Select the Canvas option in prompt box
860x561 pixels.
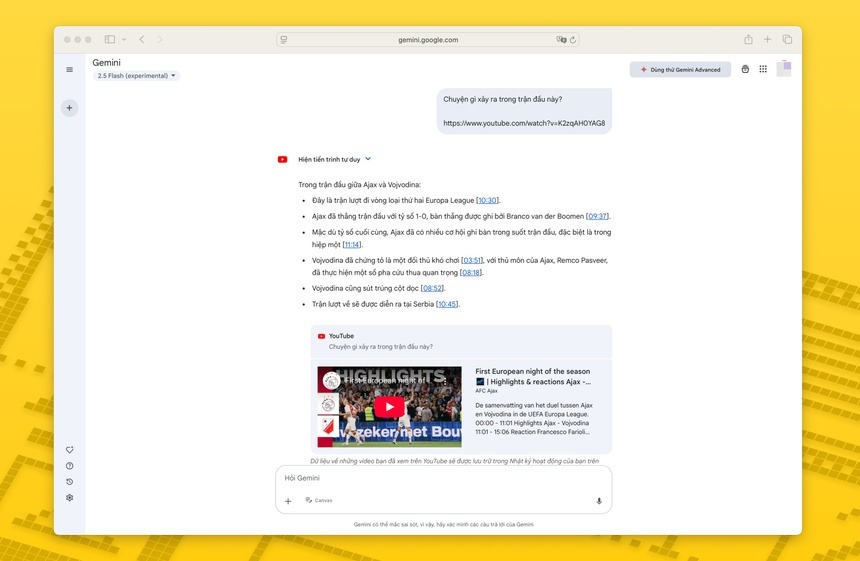pyautogui.click(x=319, y=500)
